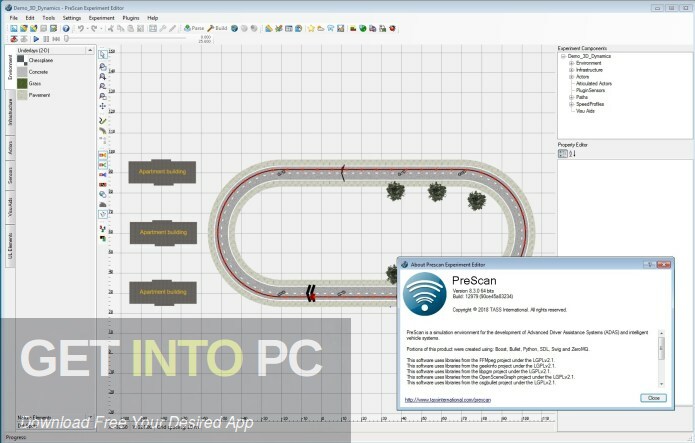Click the step-forward playback button
Viewport: 695px width, 443px height.
pos(56,39)
